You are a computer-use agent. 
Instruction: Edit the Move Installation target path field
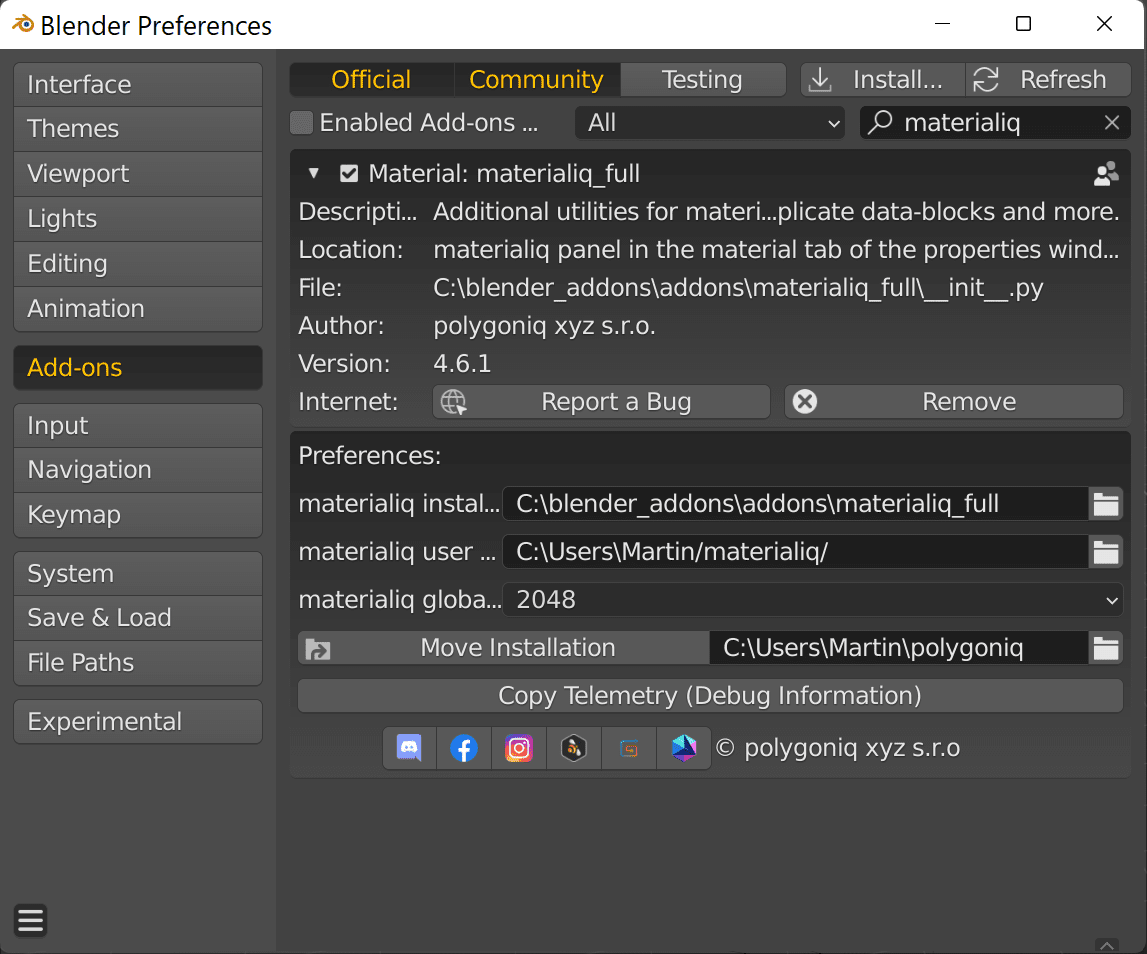[x=899, y=648]
